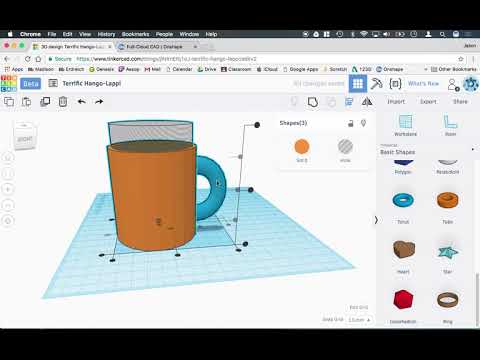The width and height of the screenshot is (480, 360).
Task: Click the Beta badge button
Action: [x=31, y=83]
